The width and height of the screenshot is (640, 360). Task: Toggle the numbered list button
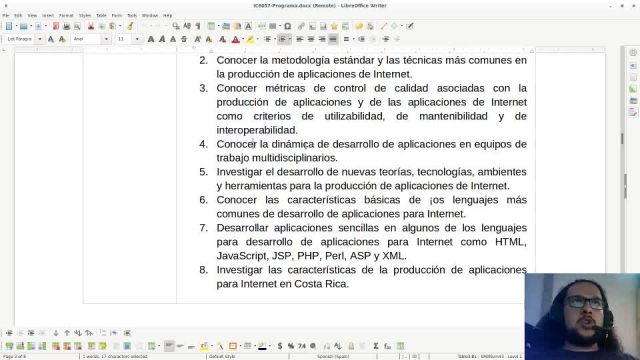click(282, 39)
